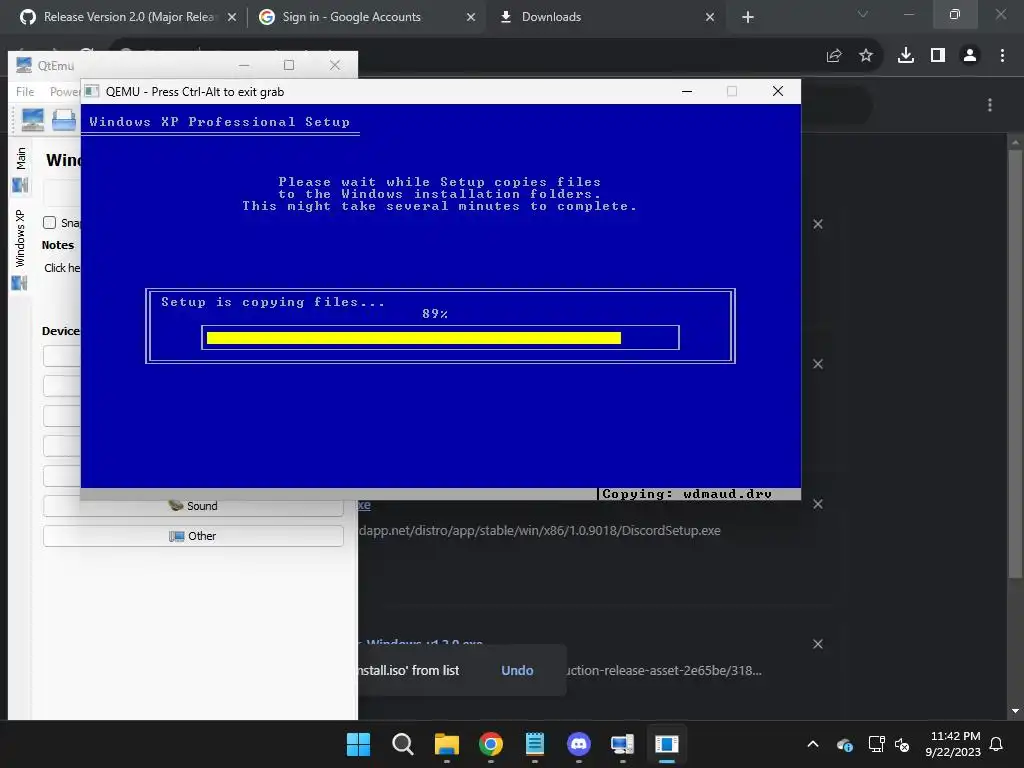Switch to the QEMU taskbar icon

pyautogui.click(x=667, y=744)
